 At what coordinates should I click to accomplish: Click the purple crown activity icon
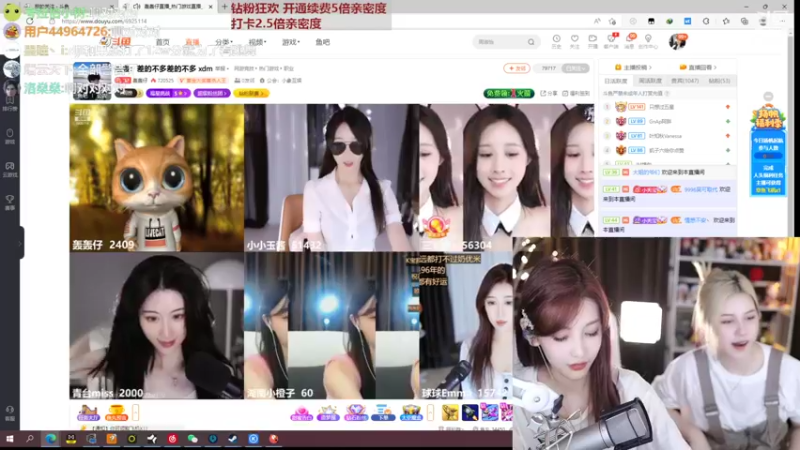point(328,412)
